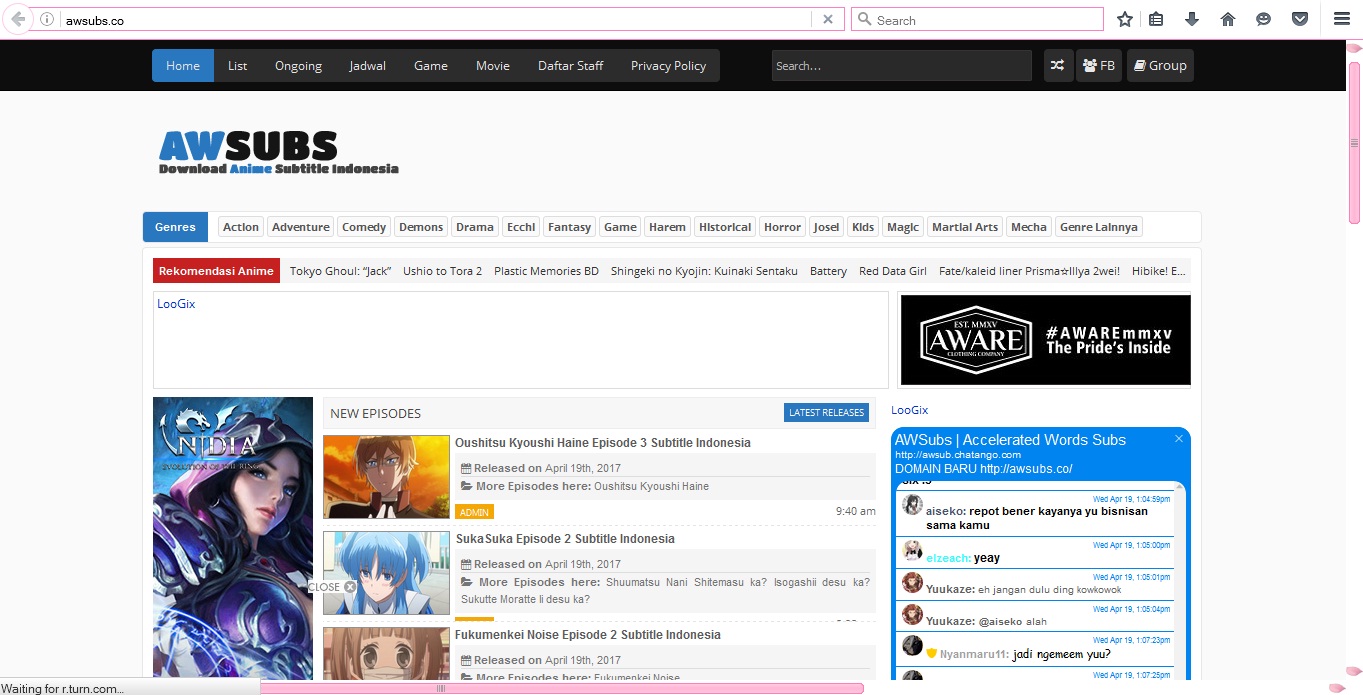1363x695 pixels.
Task: Open Daftar Staff menu item
Action: tap(570, 65)
